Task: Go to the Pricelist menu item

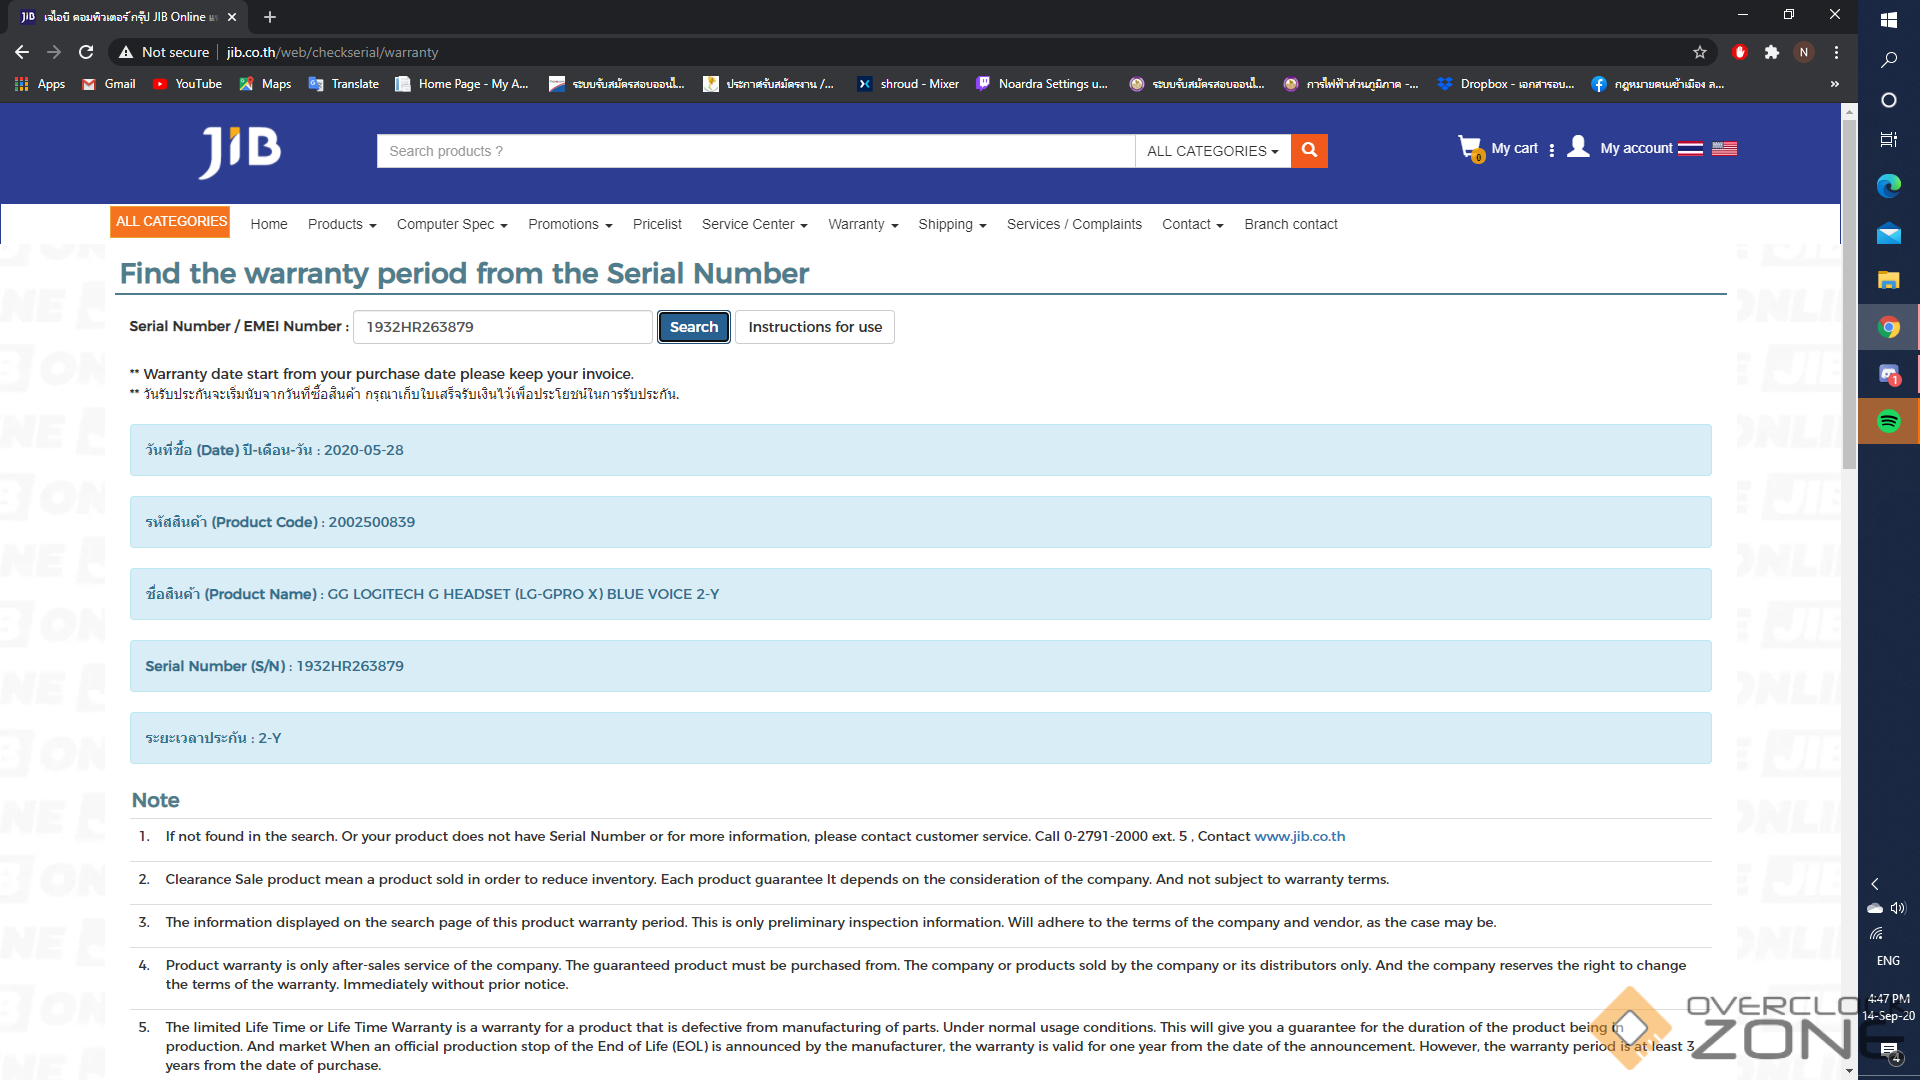Action: [657, 224]
